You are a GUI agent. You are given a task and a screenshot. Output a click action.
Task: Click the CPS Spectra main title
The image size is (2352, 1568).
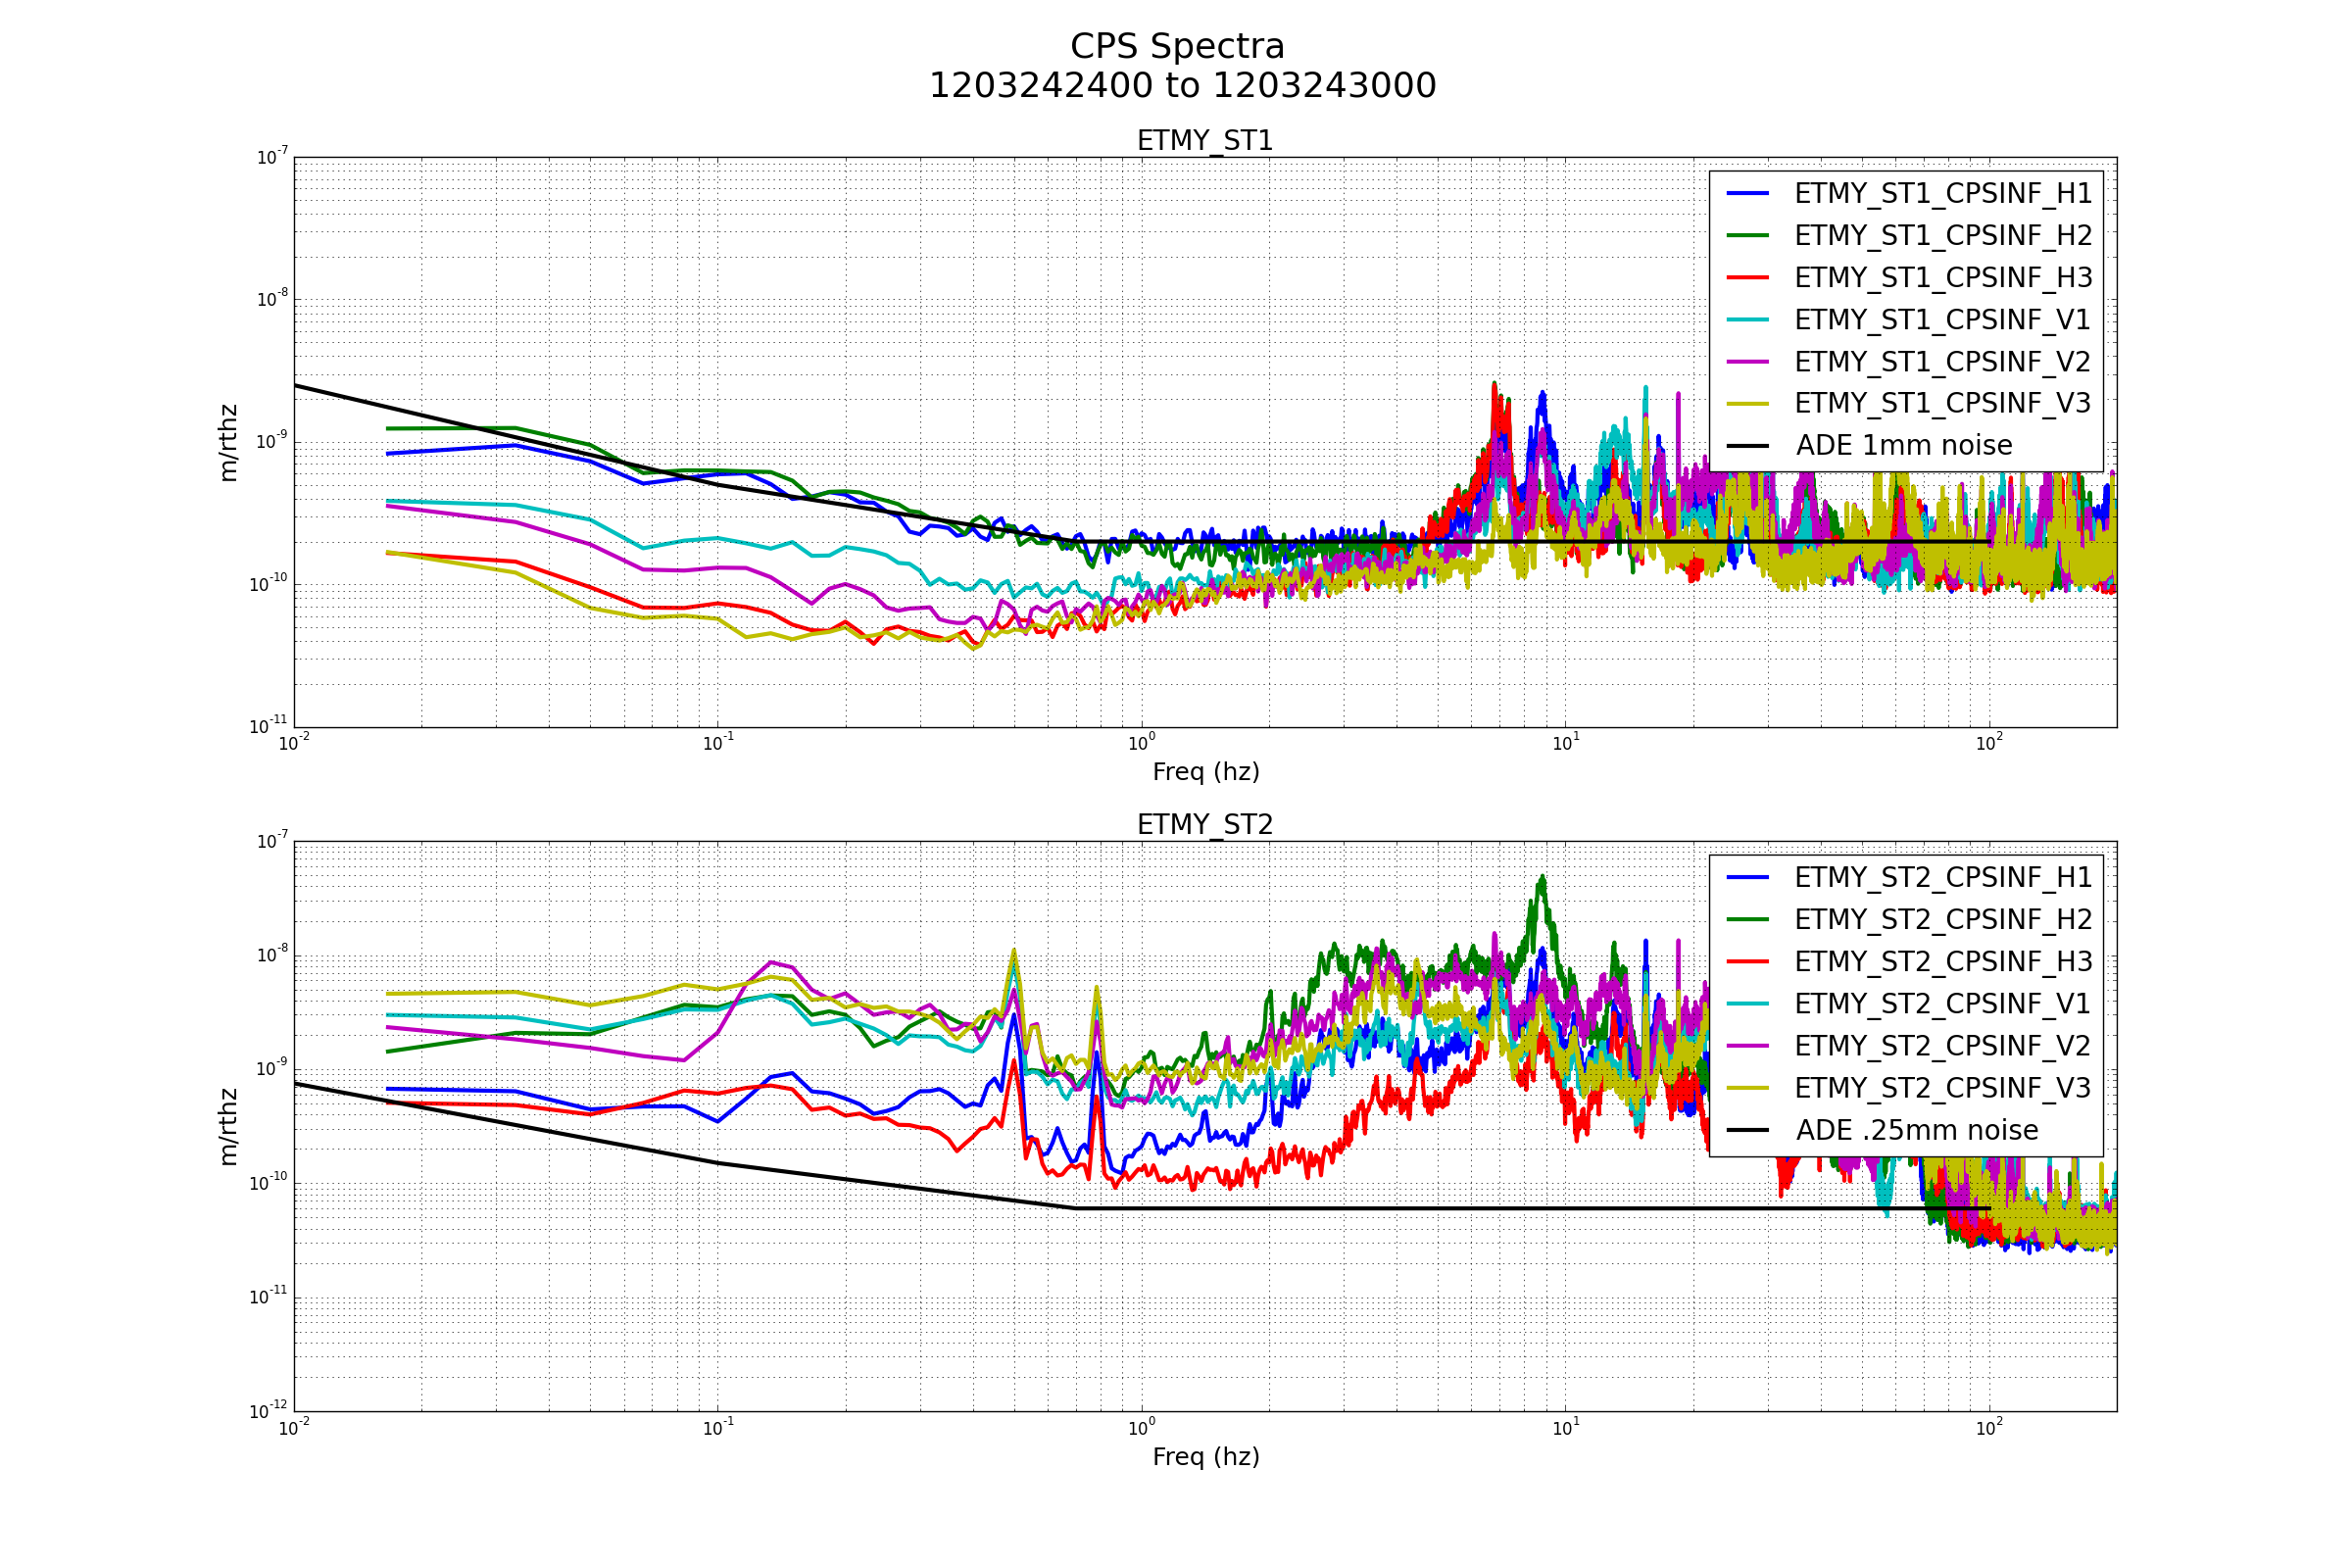[x=1177, y=47]
